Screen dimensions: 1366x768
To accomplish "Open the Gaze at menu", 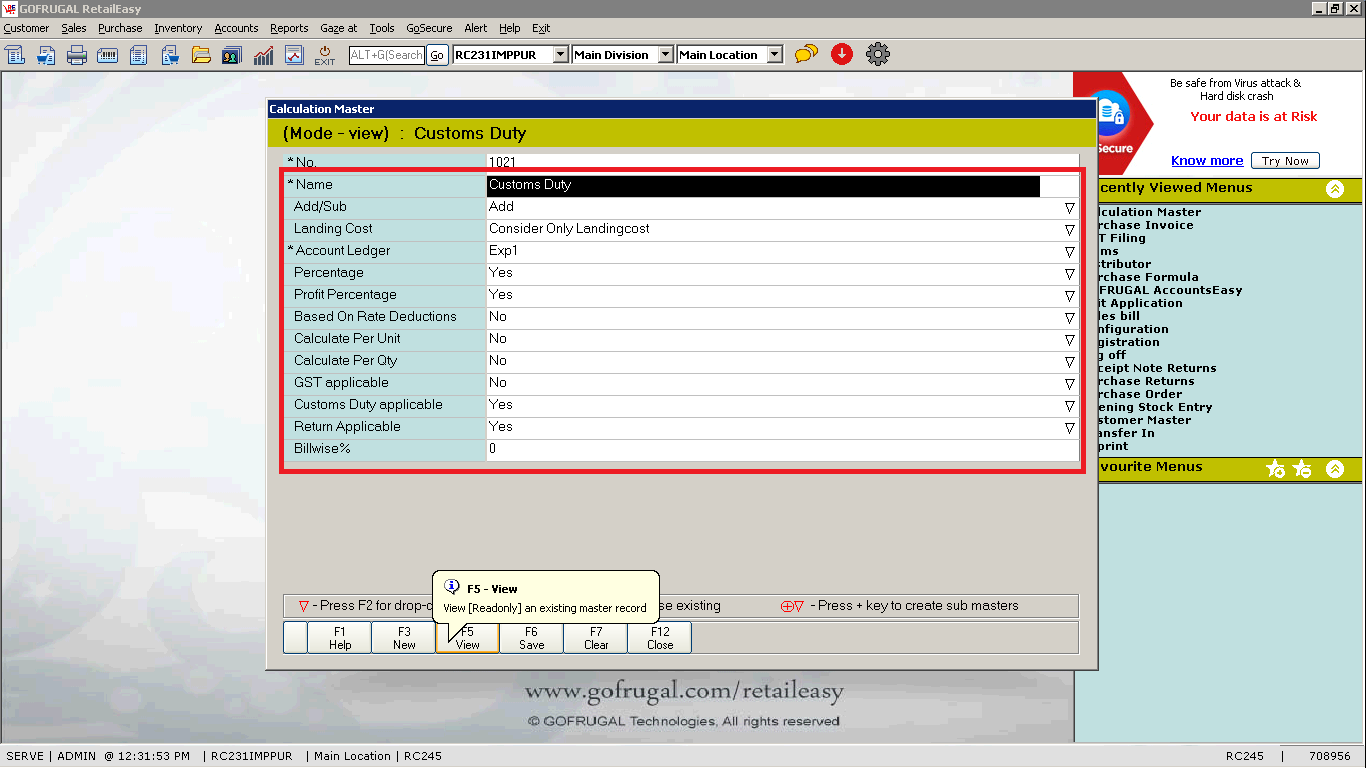I will click(x=339, y=28).
